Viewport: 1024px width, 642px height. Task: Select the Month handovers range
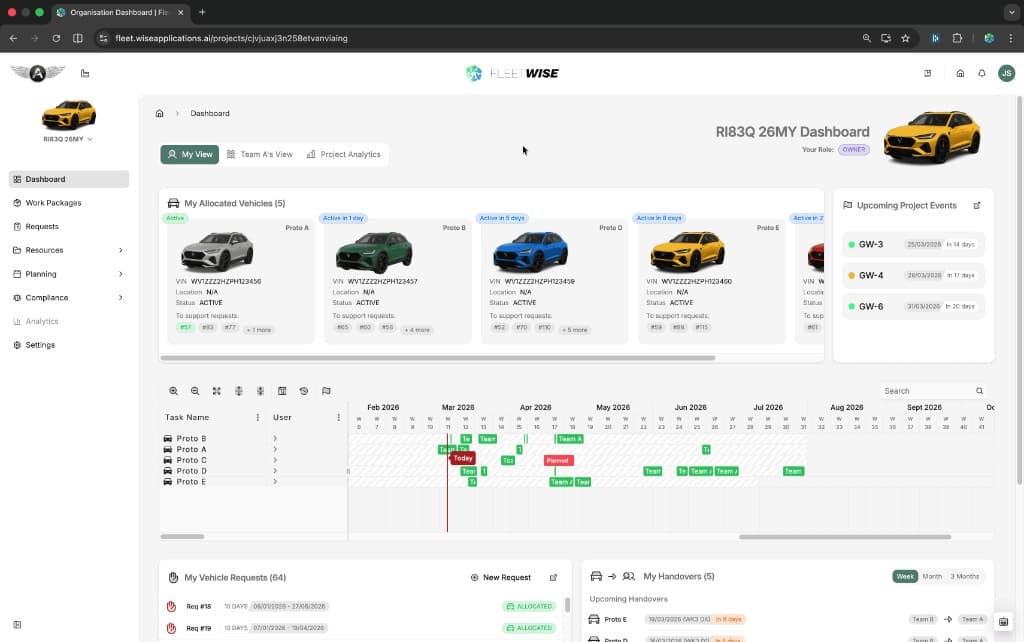932,576
